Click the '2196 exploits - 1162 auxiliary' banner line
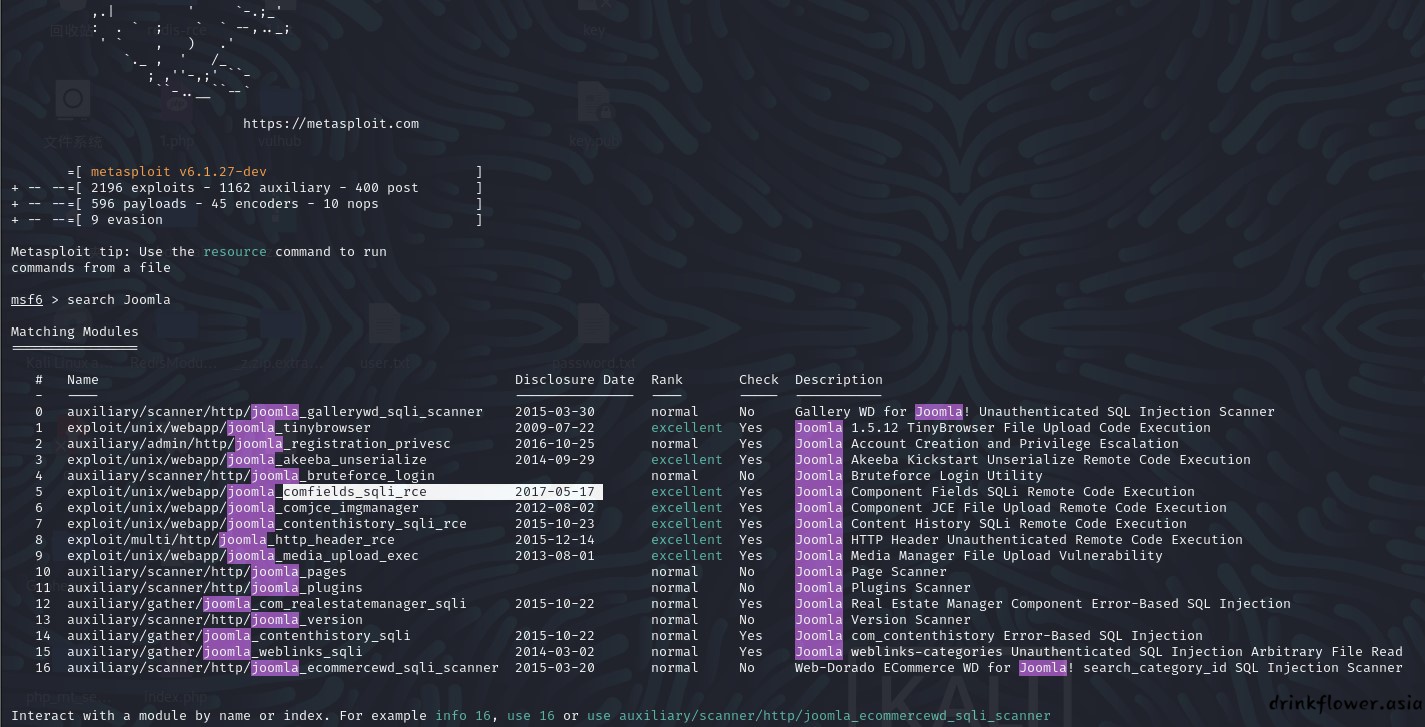 point(255,188)
